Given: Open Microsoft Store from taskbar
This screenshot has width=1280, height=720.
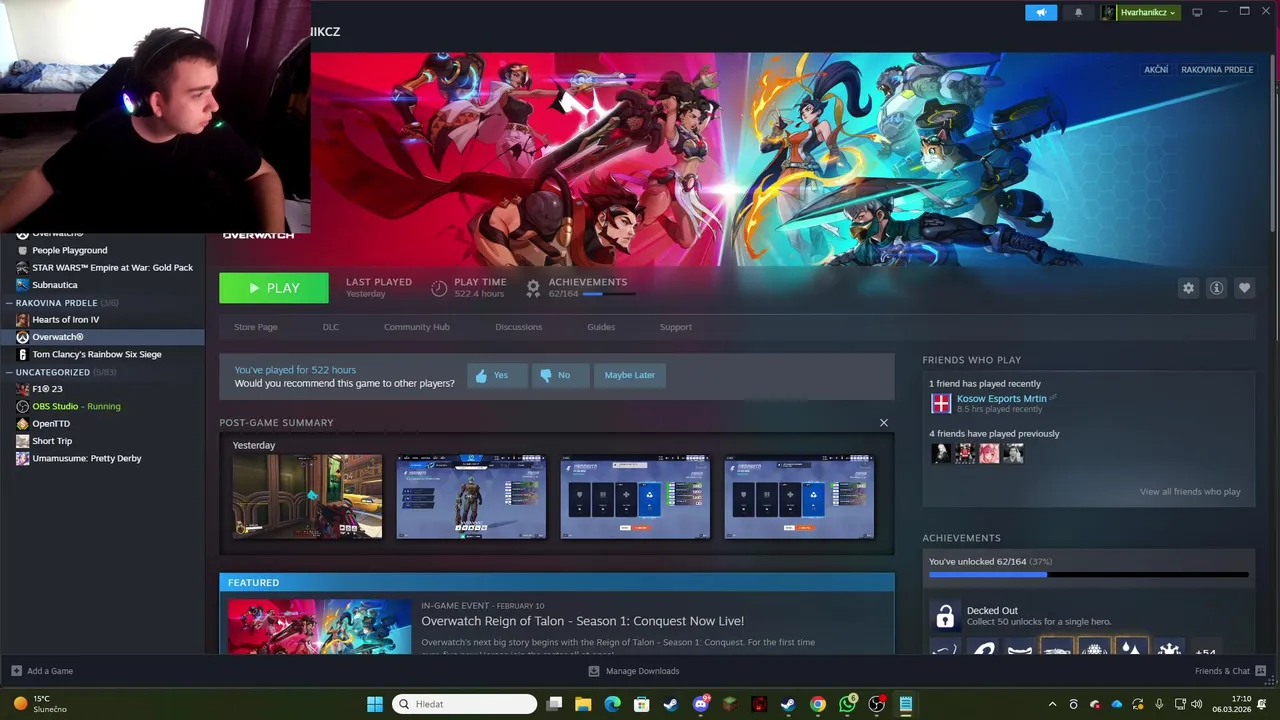Looking at the screenshot, I should (641, 704).
